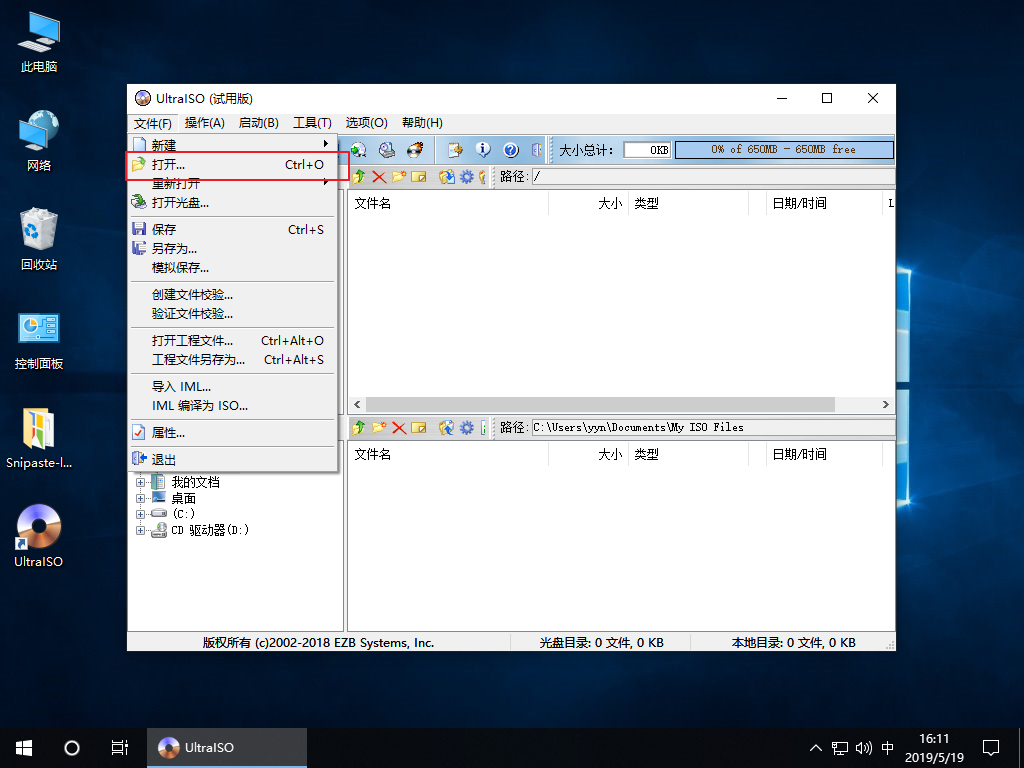This screenshot has height=768, width=1024.
Task: Open the Windows notification center icon
Action: 991,748
